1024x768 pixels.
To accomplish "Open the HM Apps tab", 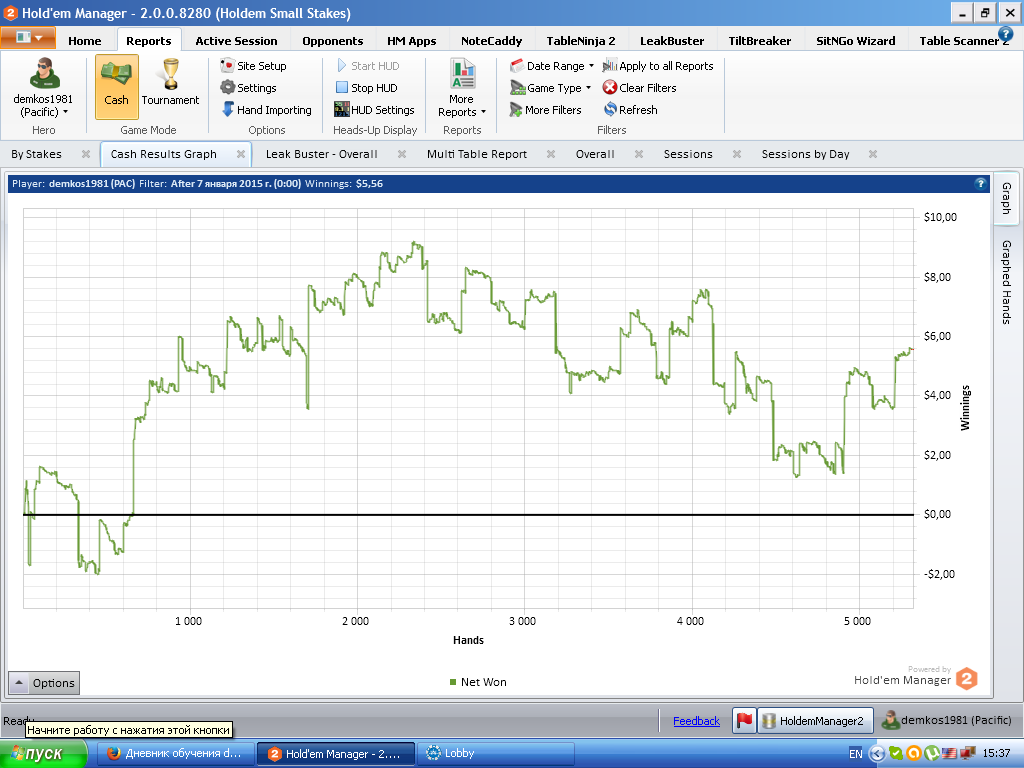I will [411, 40].
